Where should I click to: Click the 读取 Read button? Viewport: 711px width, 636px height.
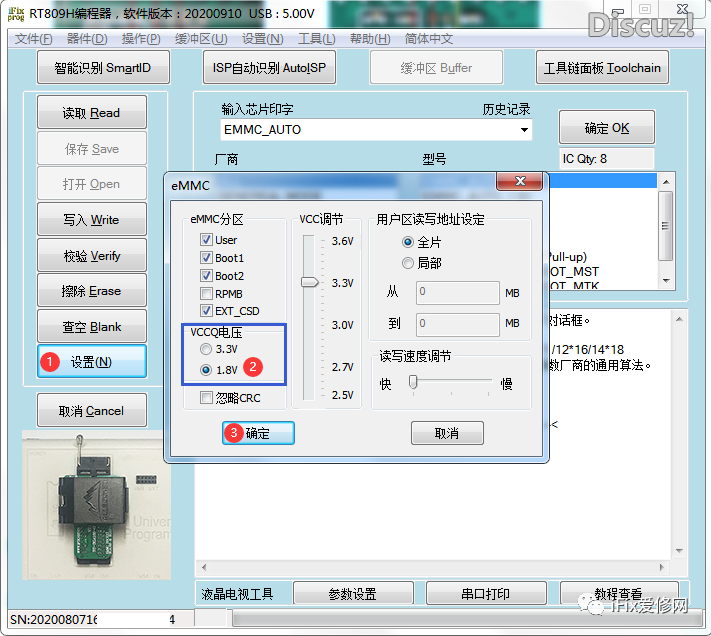pyautogui.click(x=92, y=113)
